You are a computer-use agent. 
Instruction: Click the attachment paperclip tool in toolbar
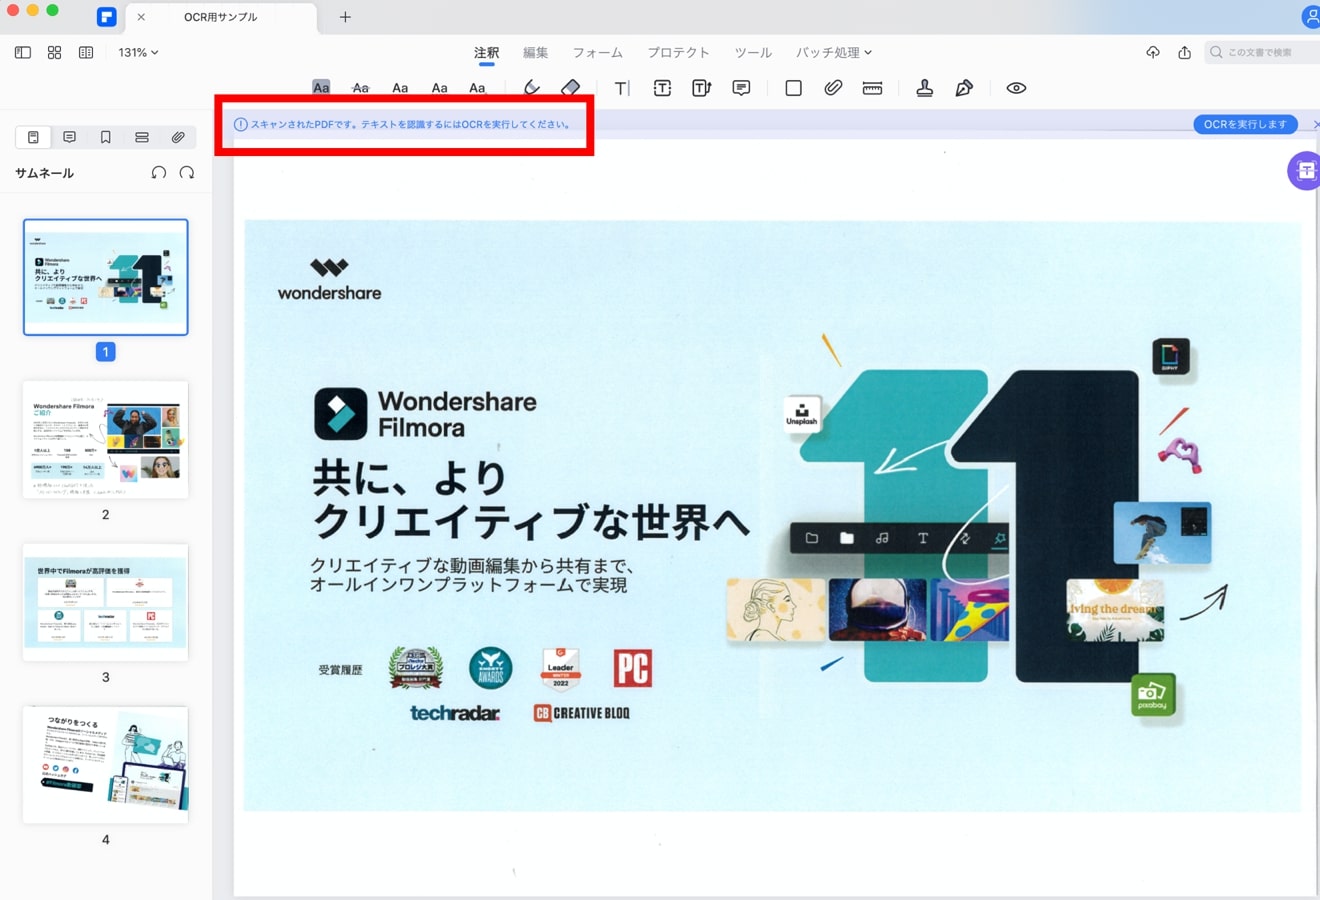pyautogui.click(x=833, y=88)
